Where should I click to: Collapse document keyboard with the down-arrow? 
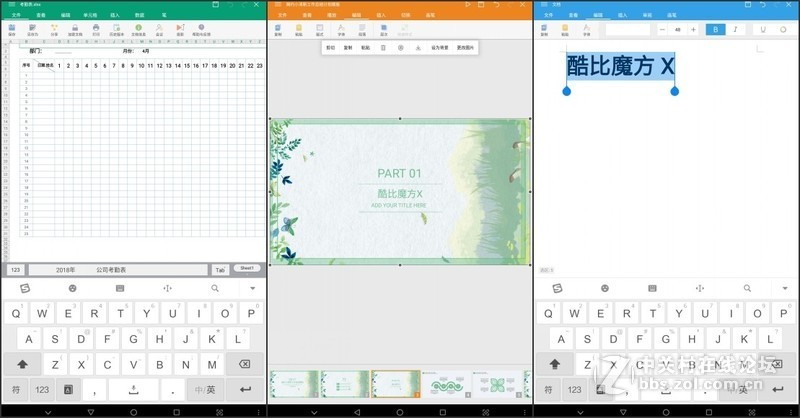[785, 288]
